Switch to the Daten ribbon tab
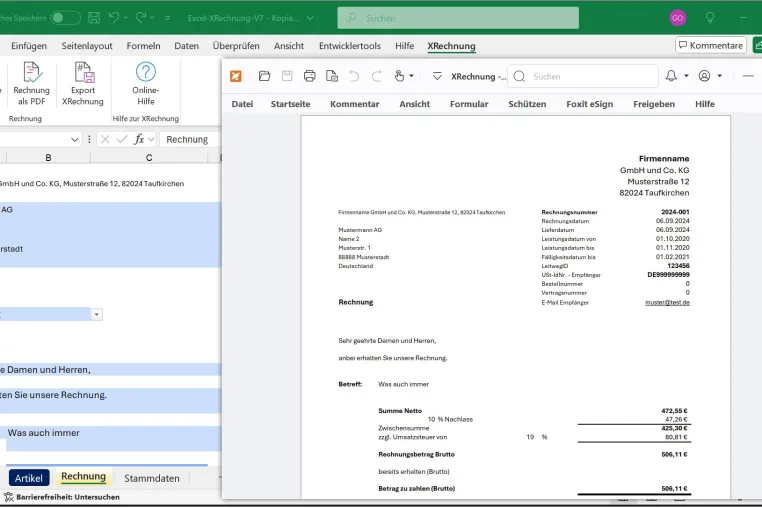The image size is (762, 508). 187,46
